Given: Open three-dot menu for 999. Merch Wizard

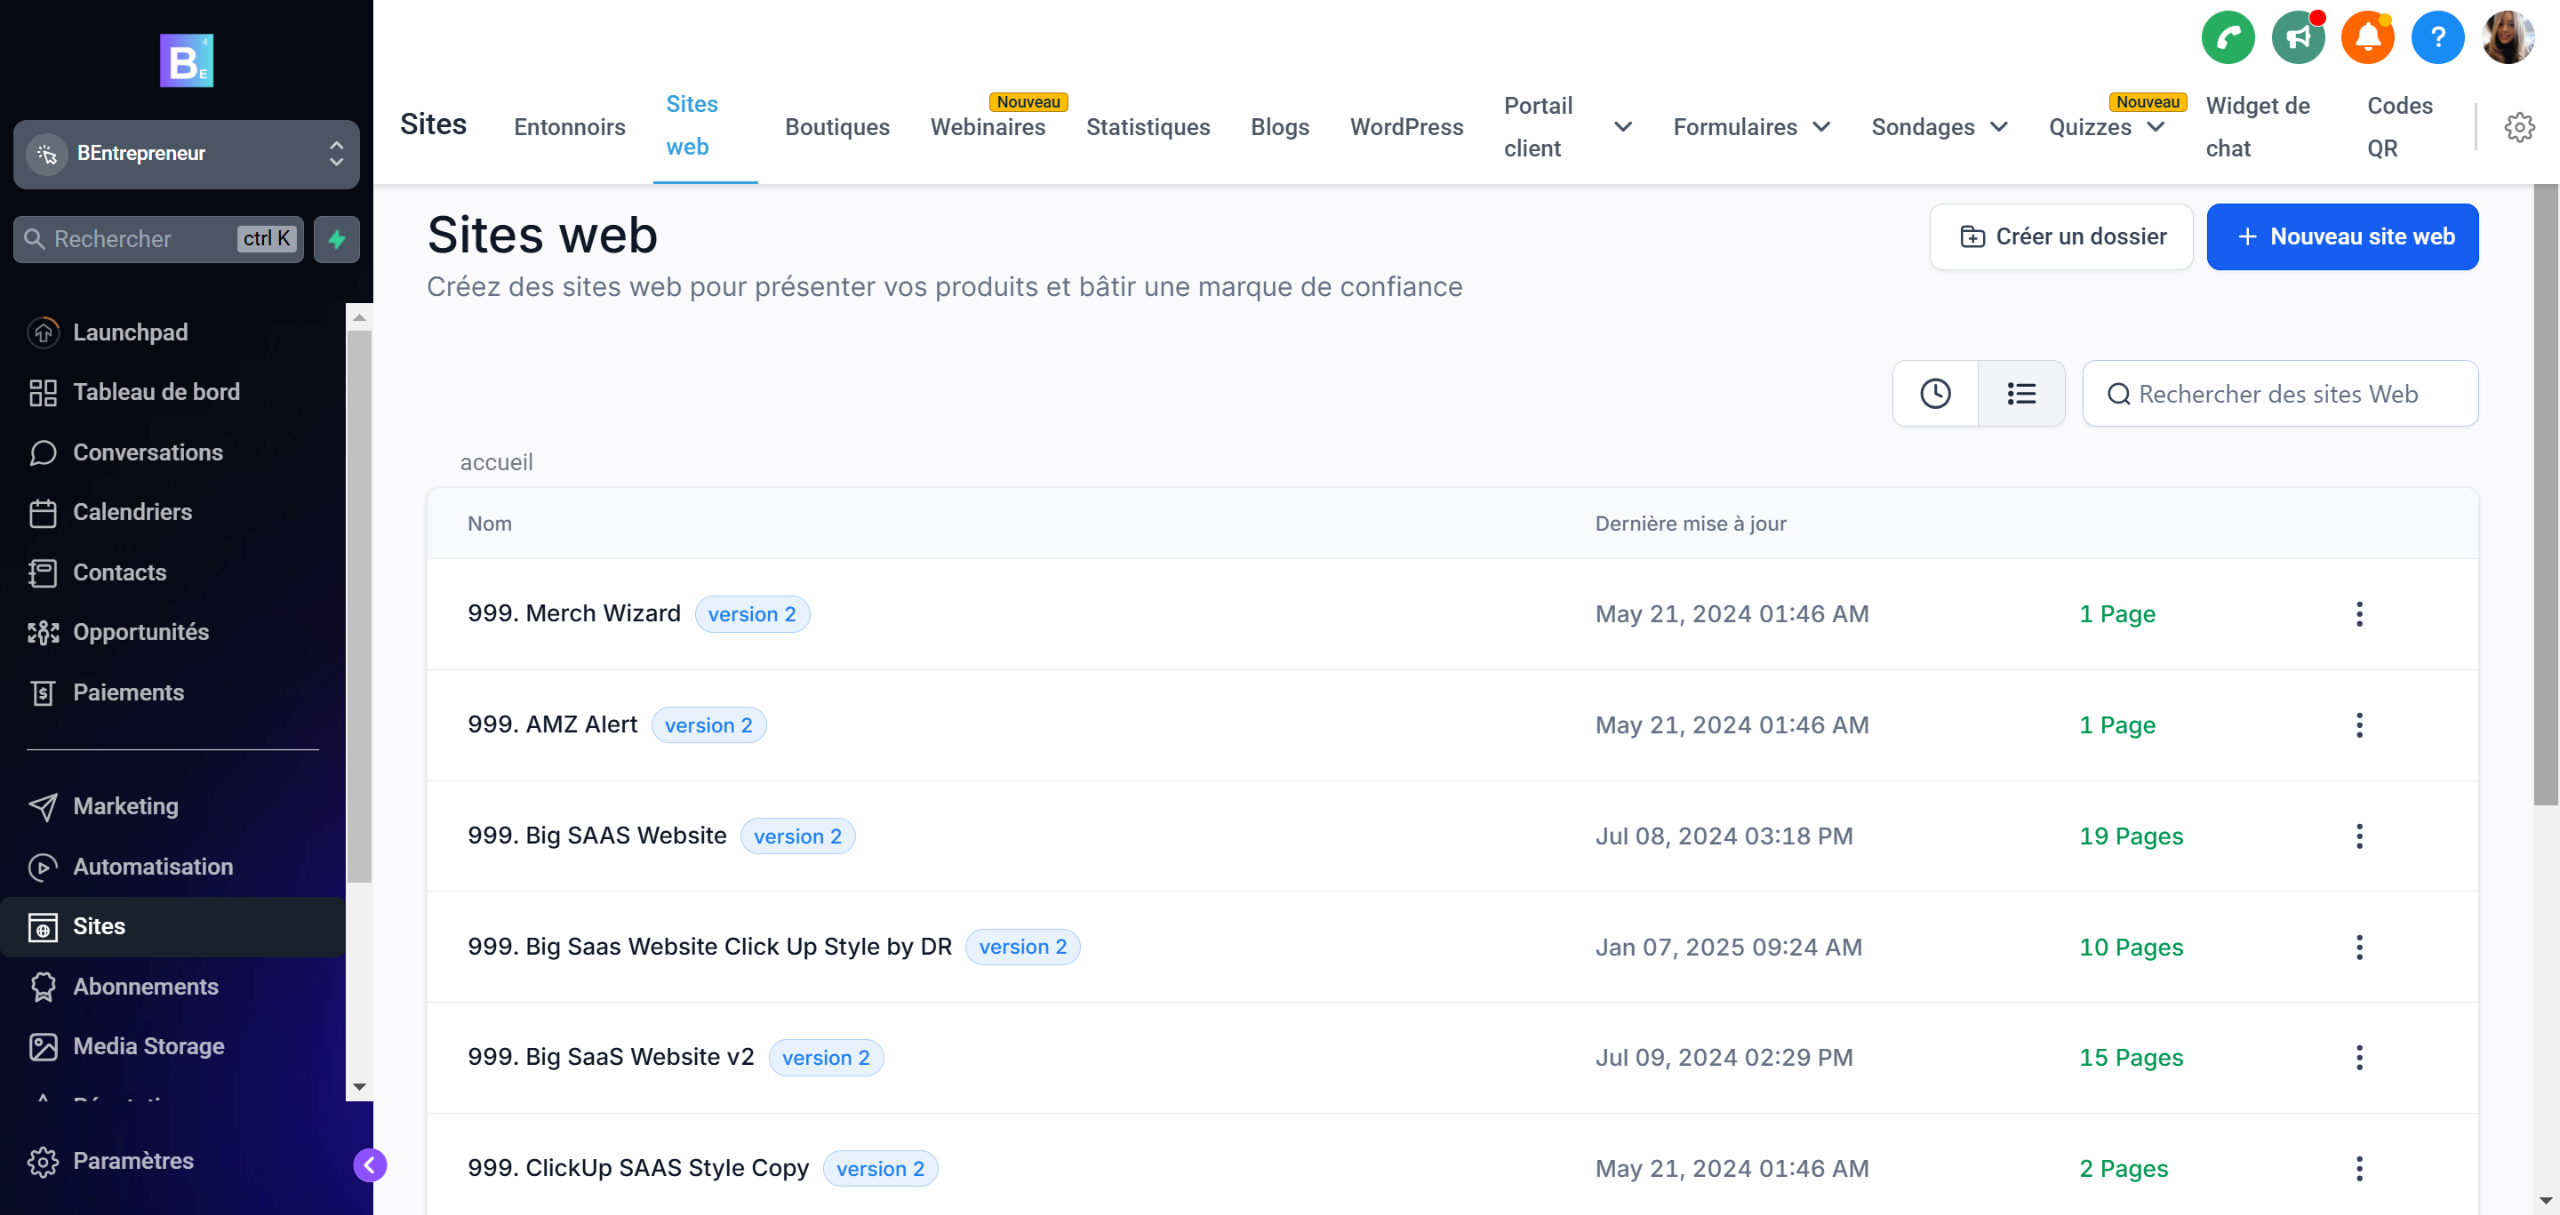Looking at the screenshot, I should click(x=2359, y=614).
